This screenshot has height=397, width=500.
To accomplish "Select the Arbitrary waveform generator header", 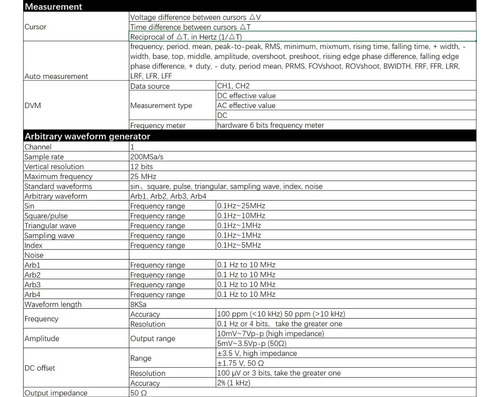I will [x=250, y=136].
